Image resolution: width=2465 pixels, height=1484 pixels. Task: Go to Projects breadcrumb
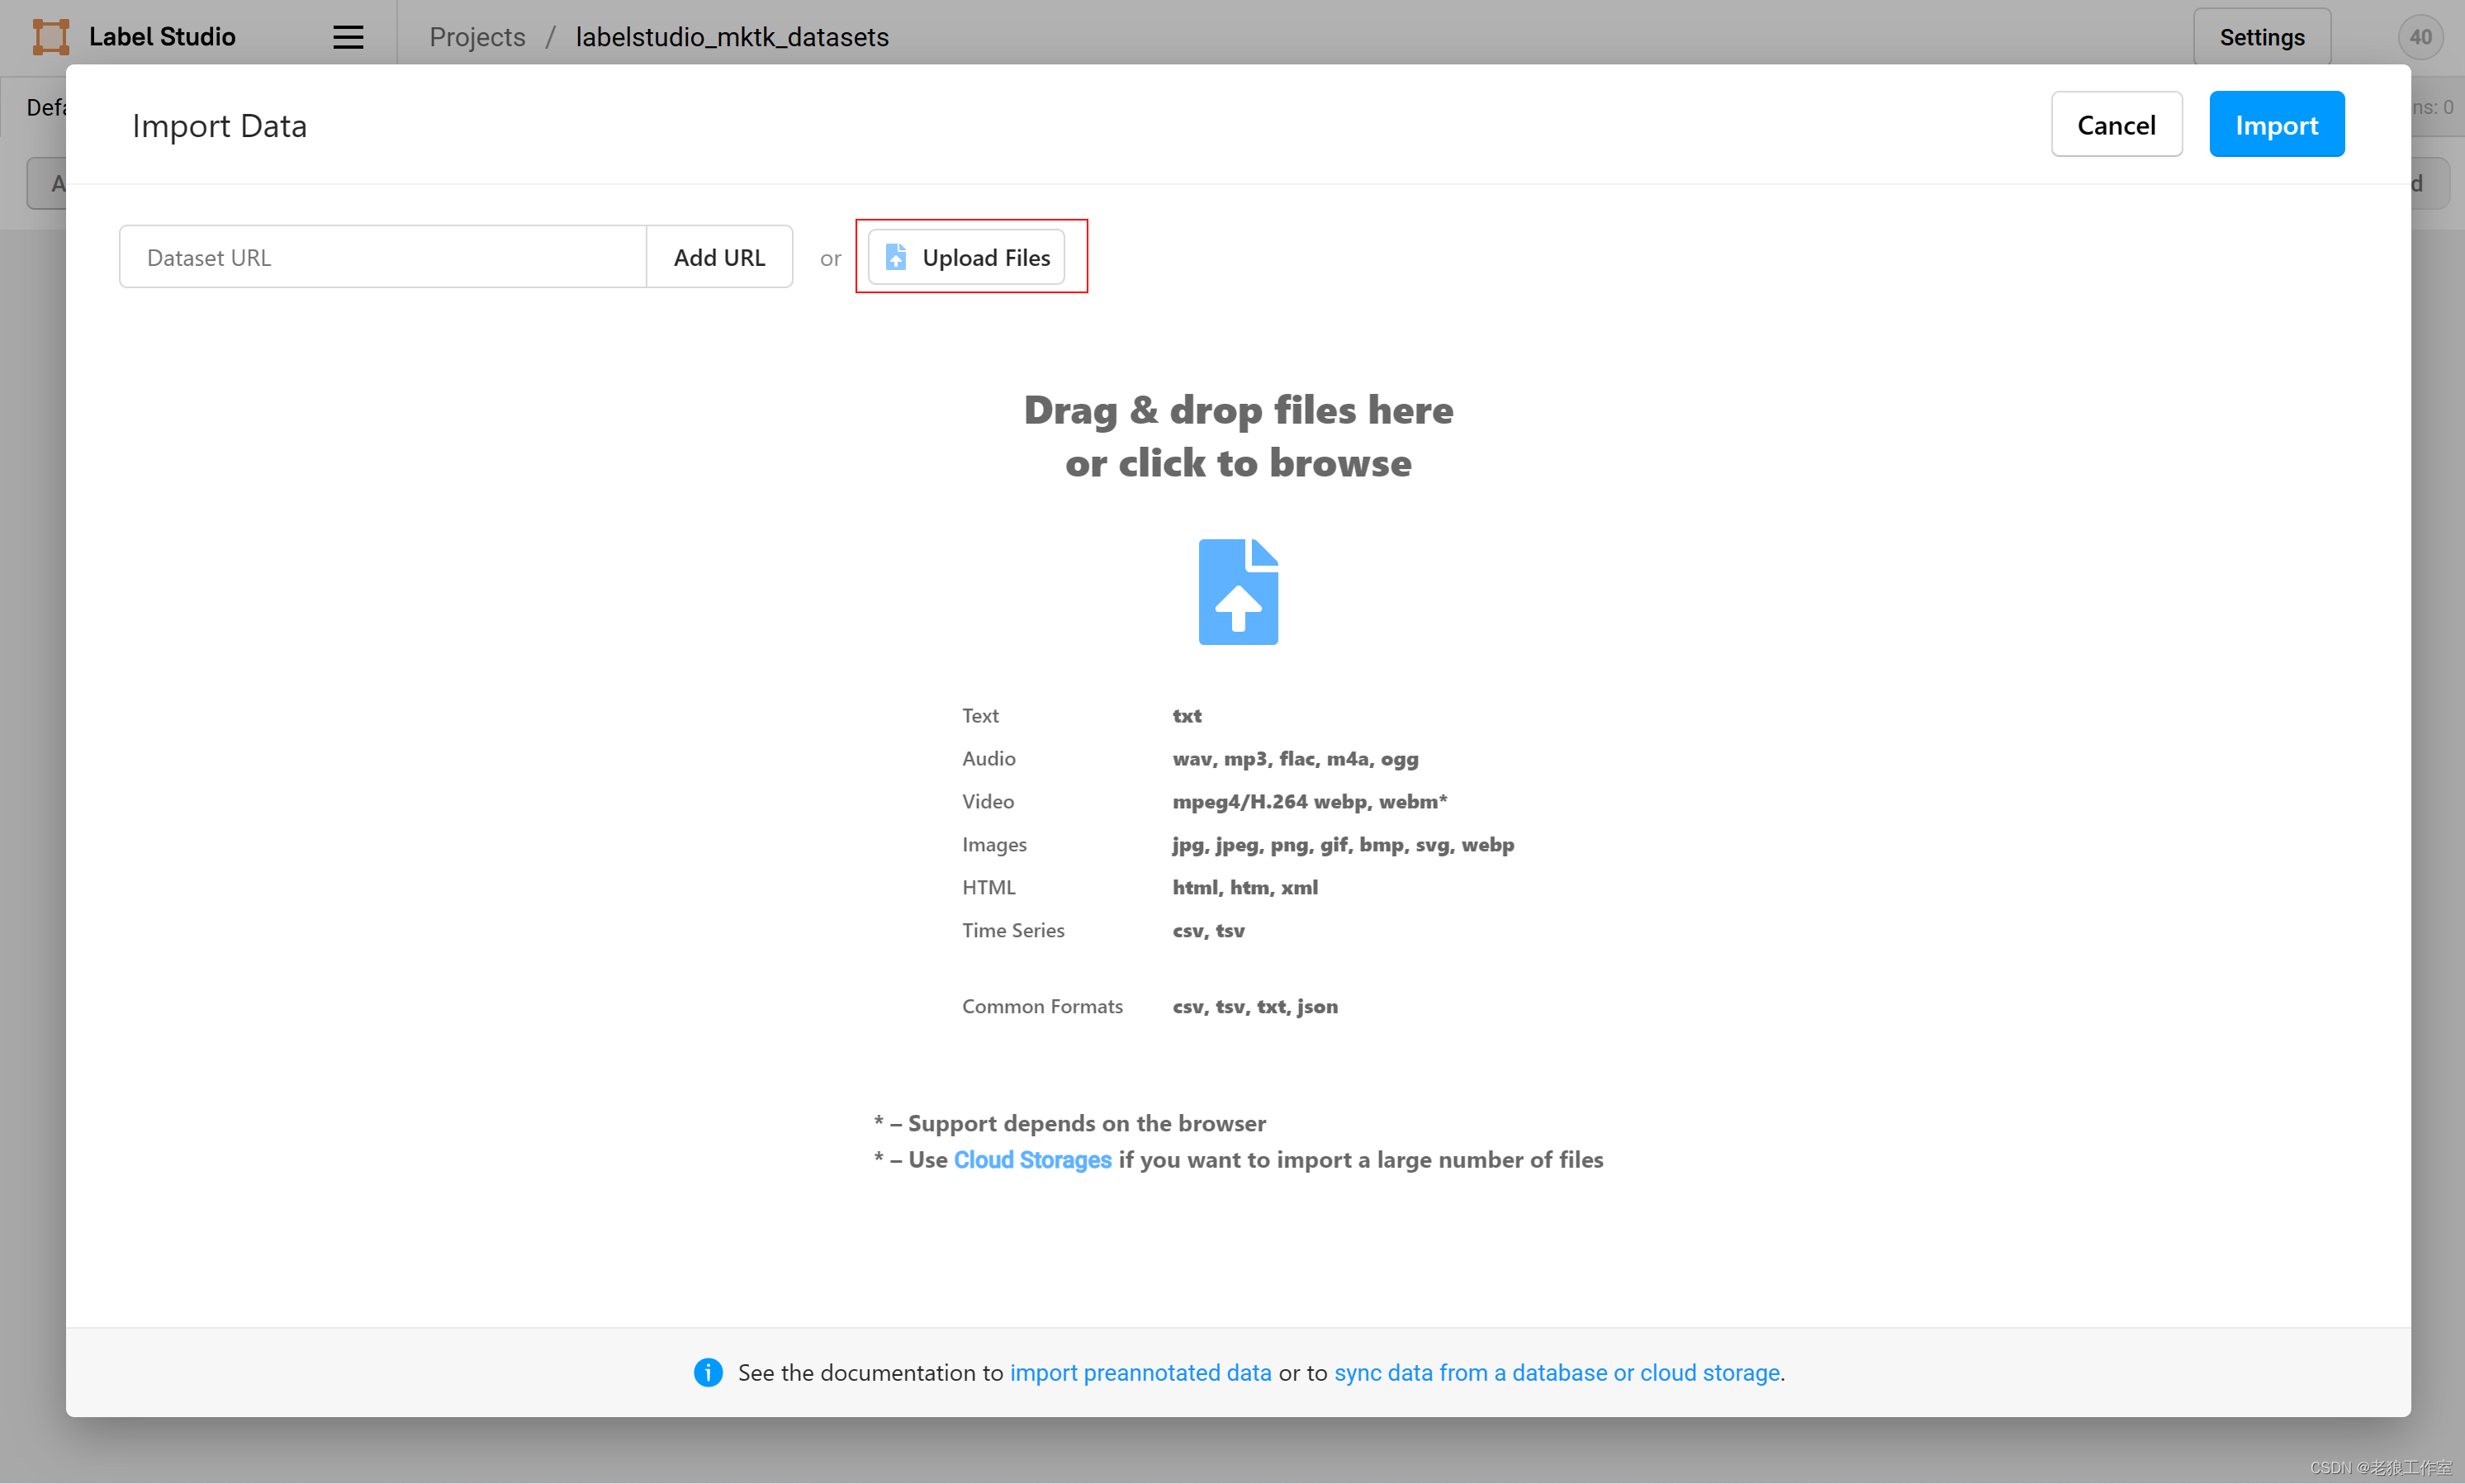(477, 37)
